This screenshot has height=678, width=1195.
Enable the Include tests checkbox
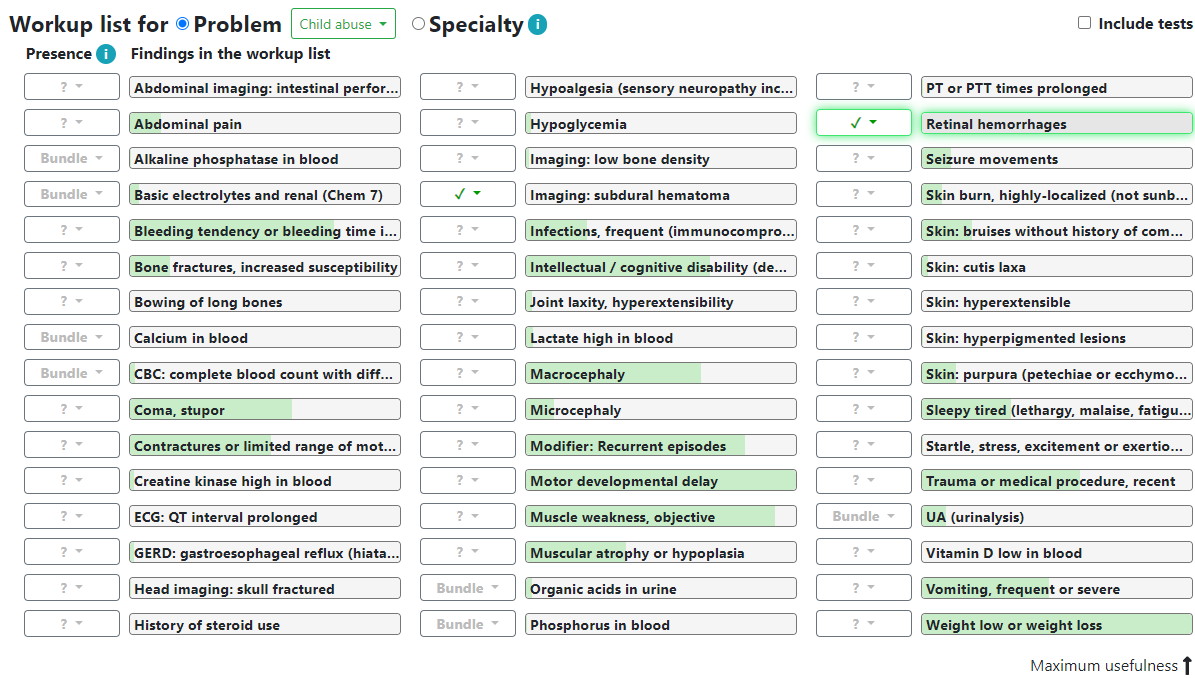pos(1084,23)
